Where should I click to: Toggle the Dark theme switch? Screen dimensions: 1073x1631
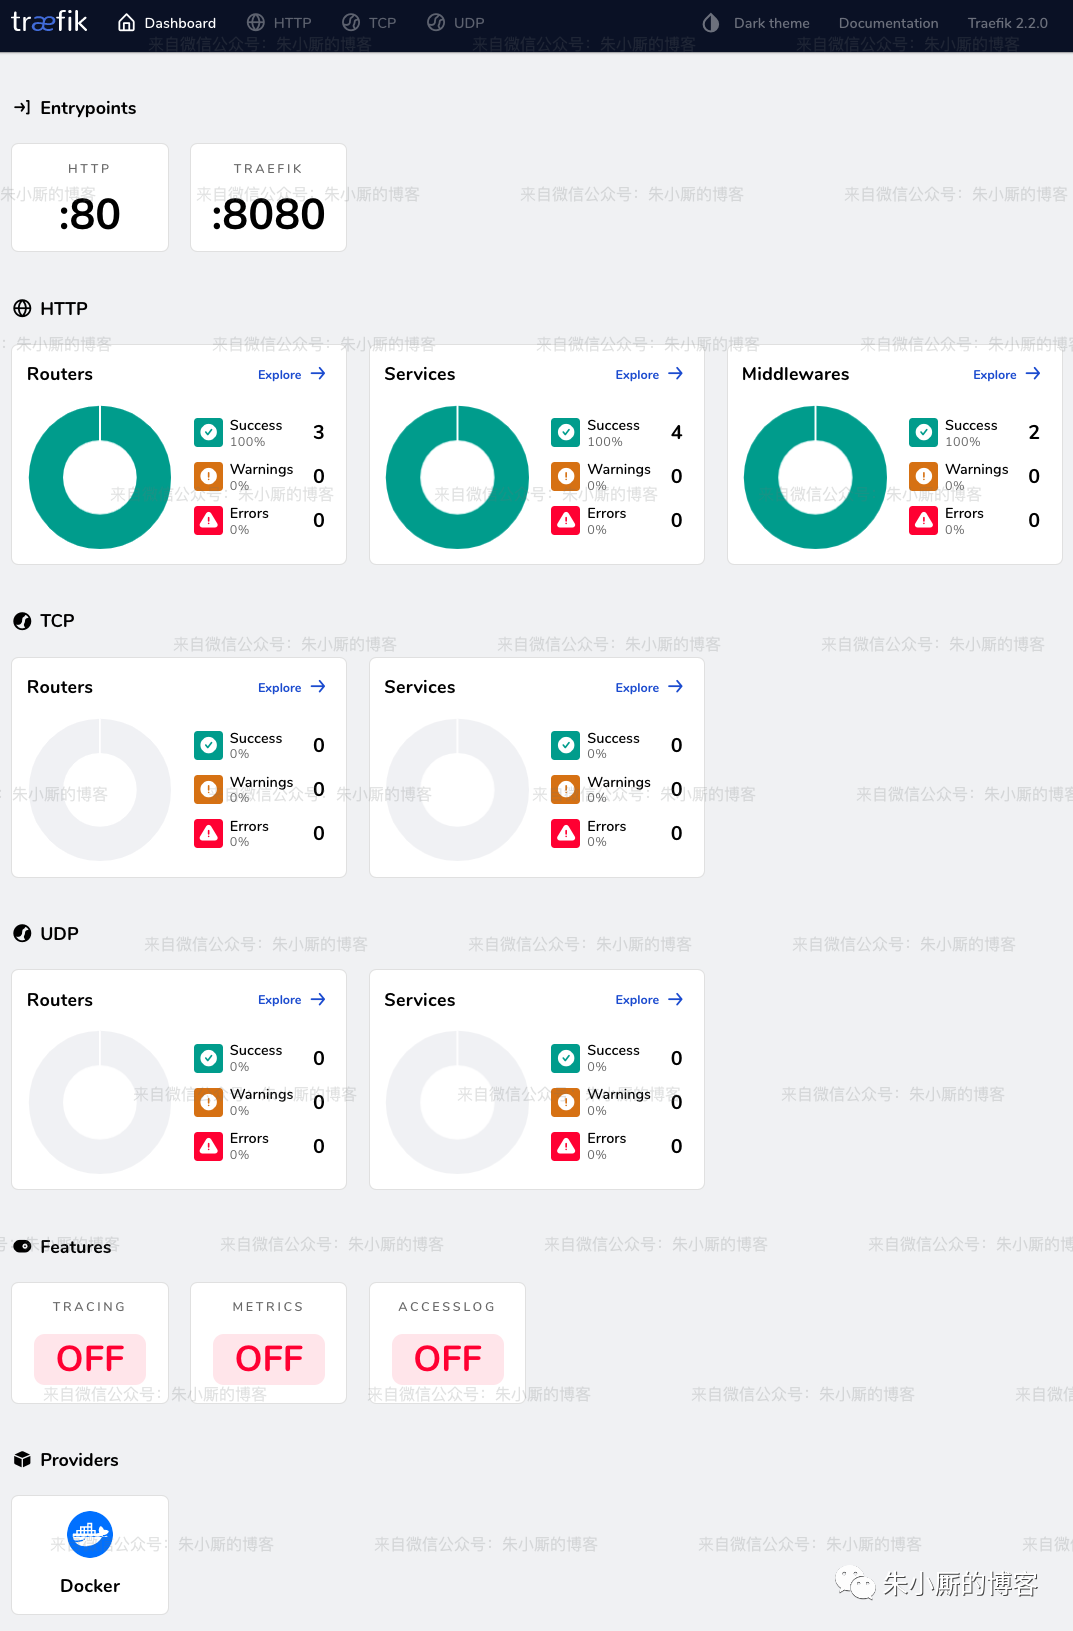(x=756, y=23)
